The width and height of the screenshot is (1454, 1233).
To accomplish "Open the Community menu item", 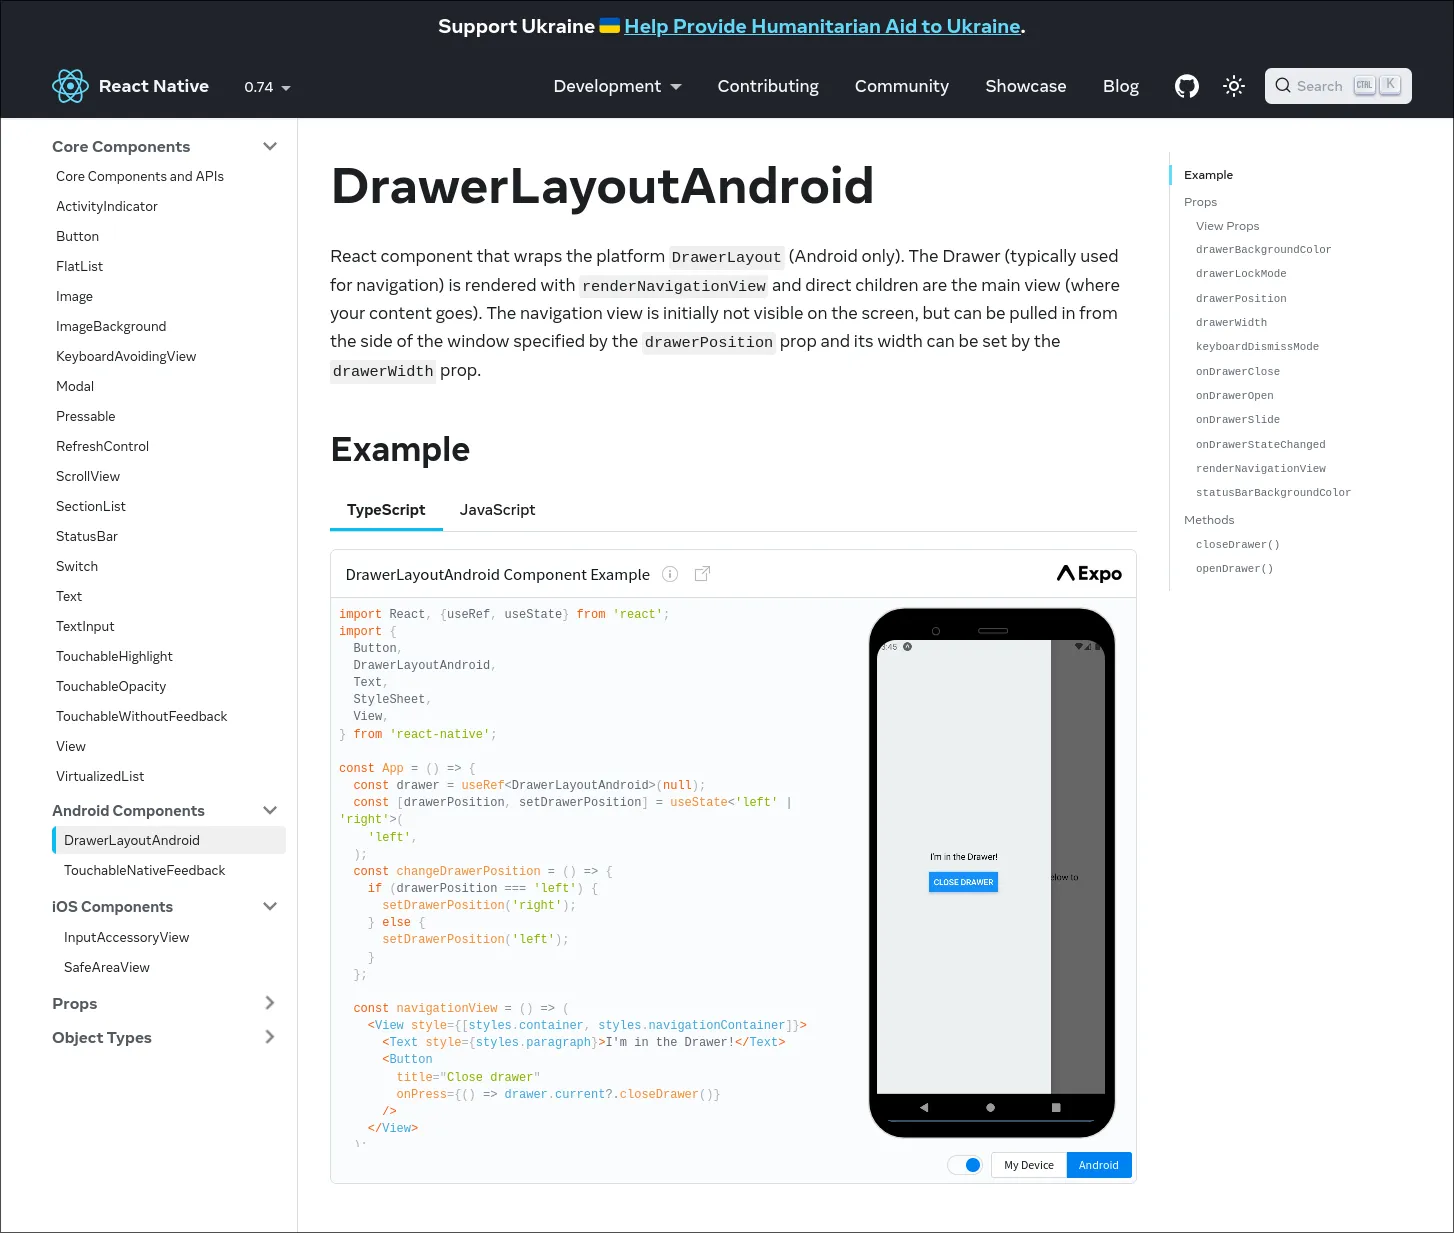I will [x=901, y=86].
